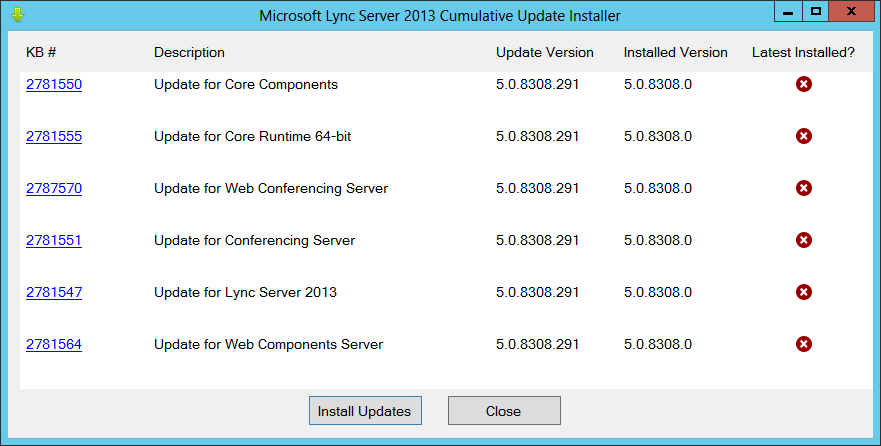The image size is (881, 446).
Task: Click update version in Update for Conferencing Server row
Action: (537, 240)
